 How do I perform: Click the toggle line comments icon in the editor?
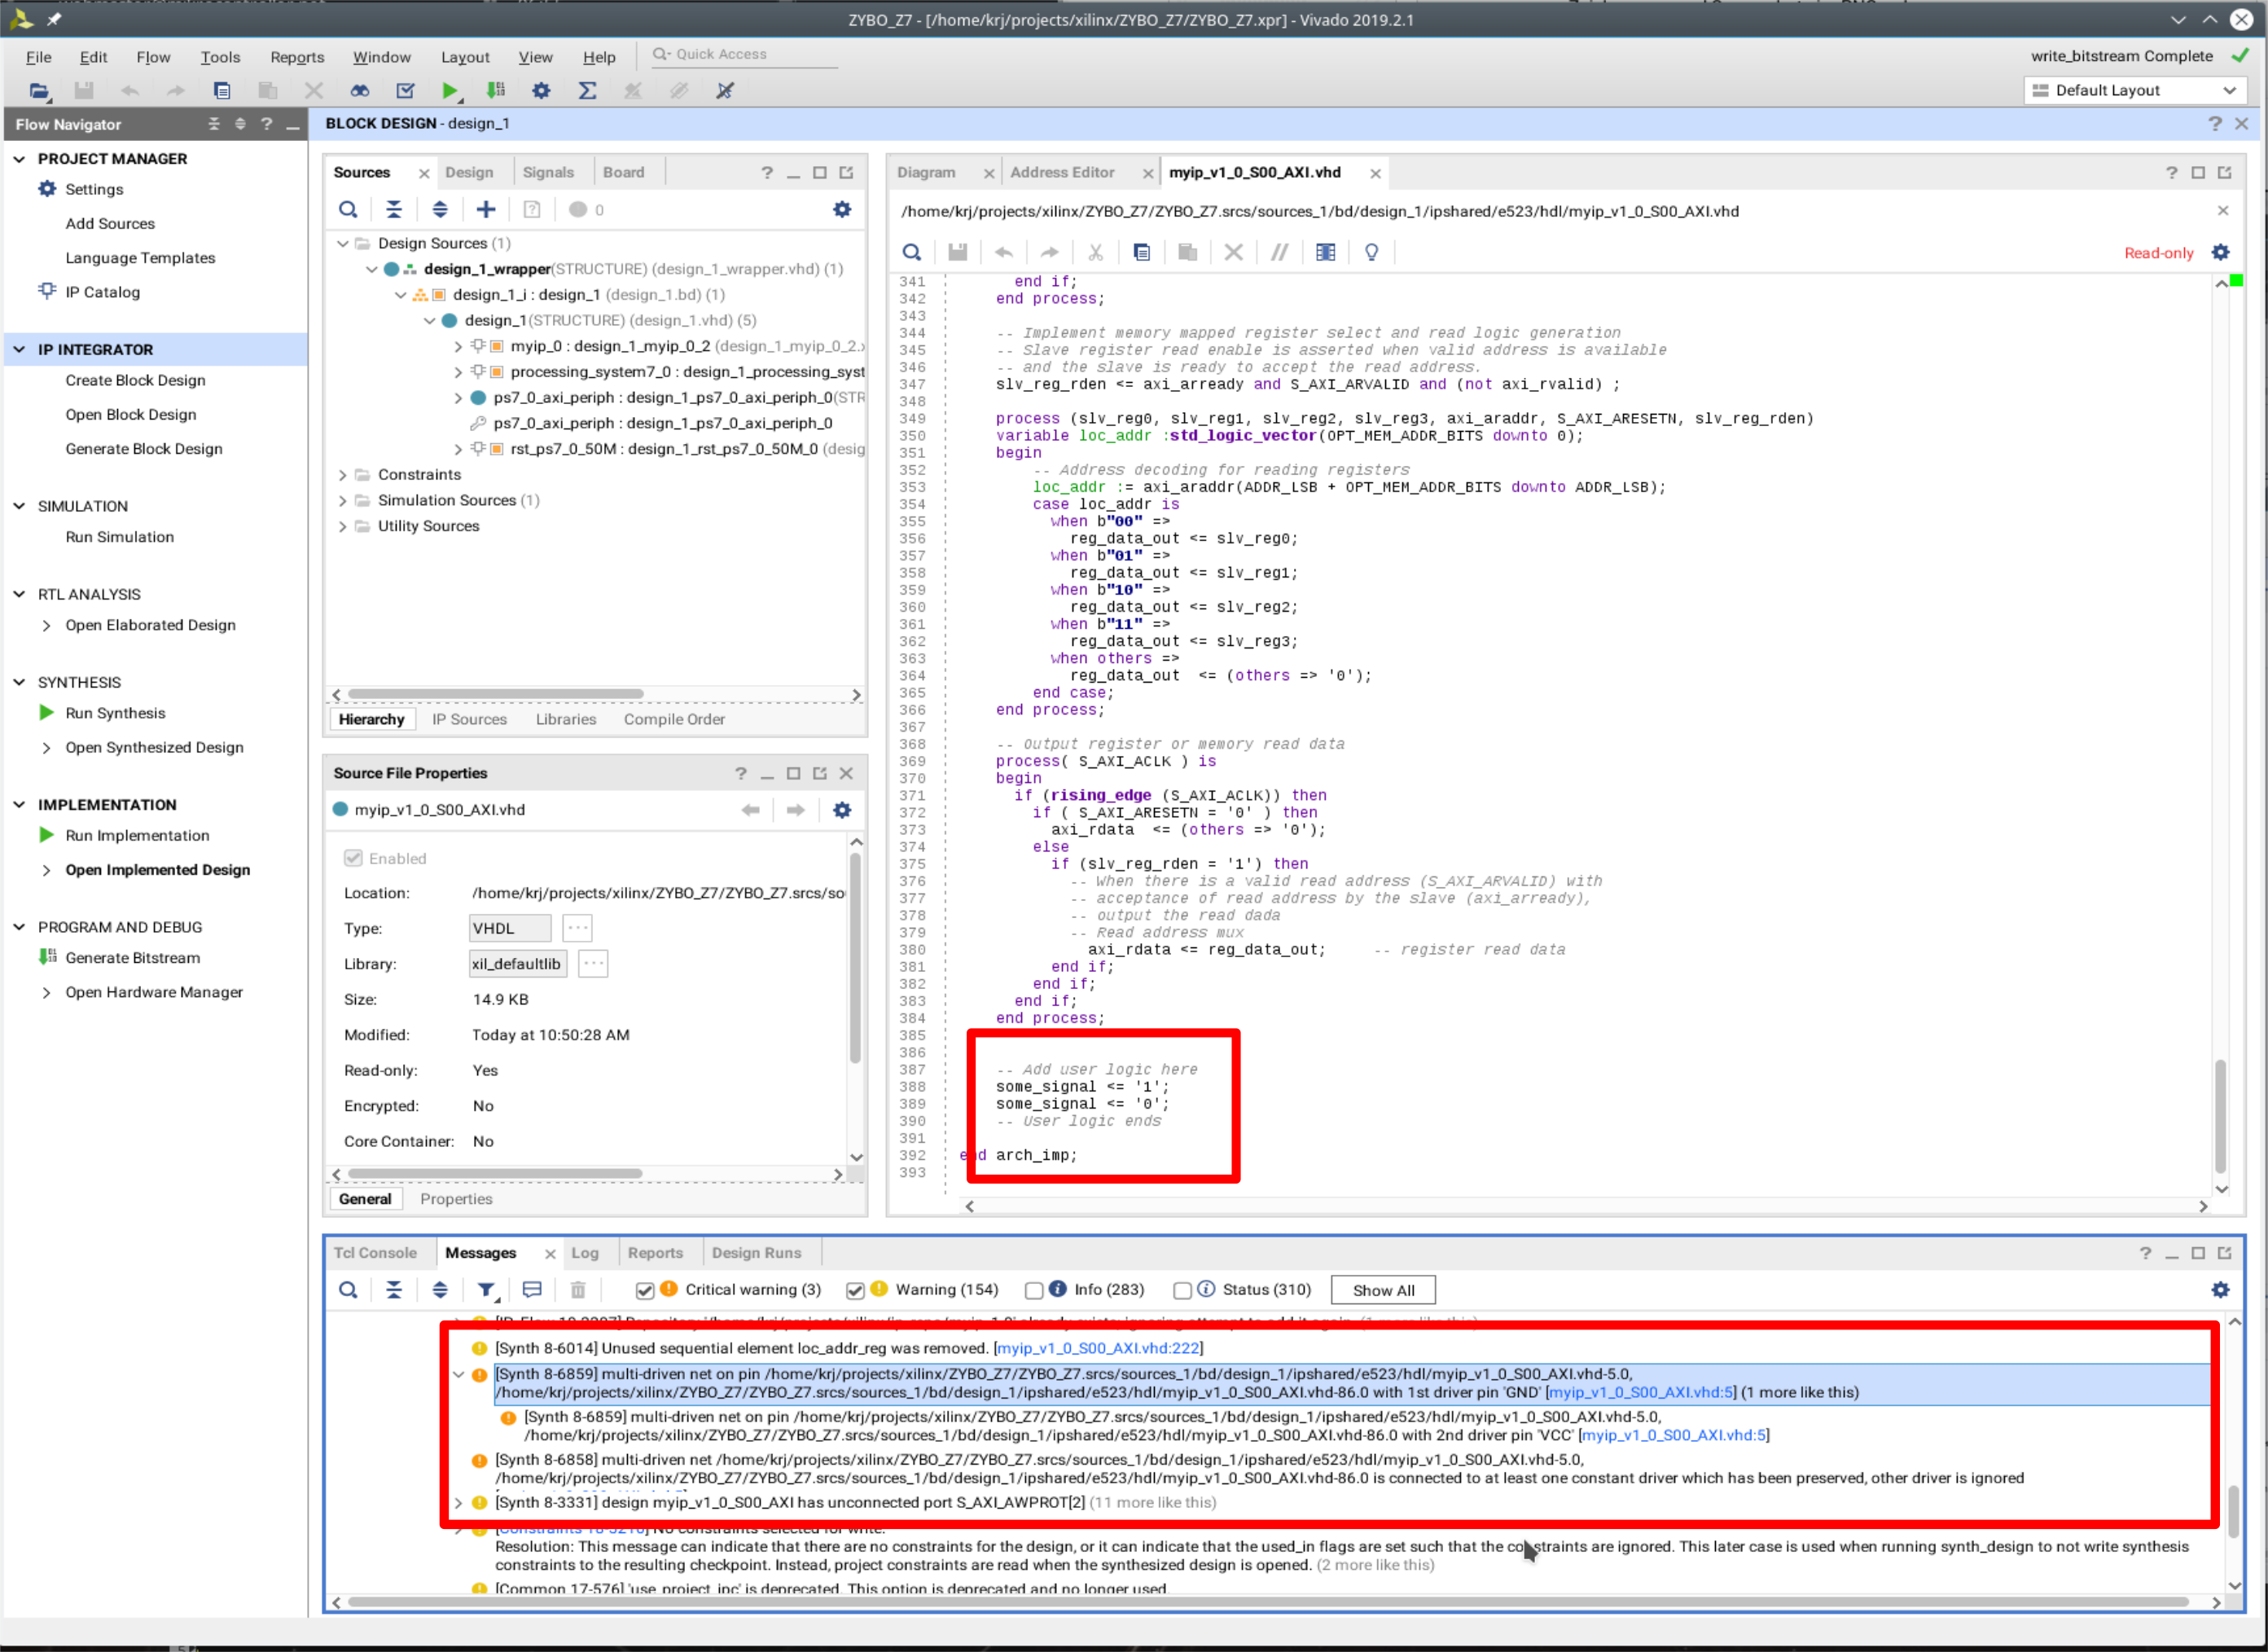coord(1279,253)
